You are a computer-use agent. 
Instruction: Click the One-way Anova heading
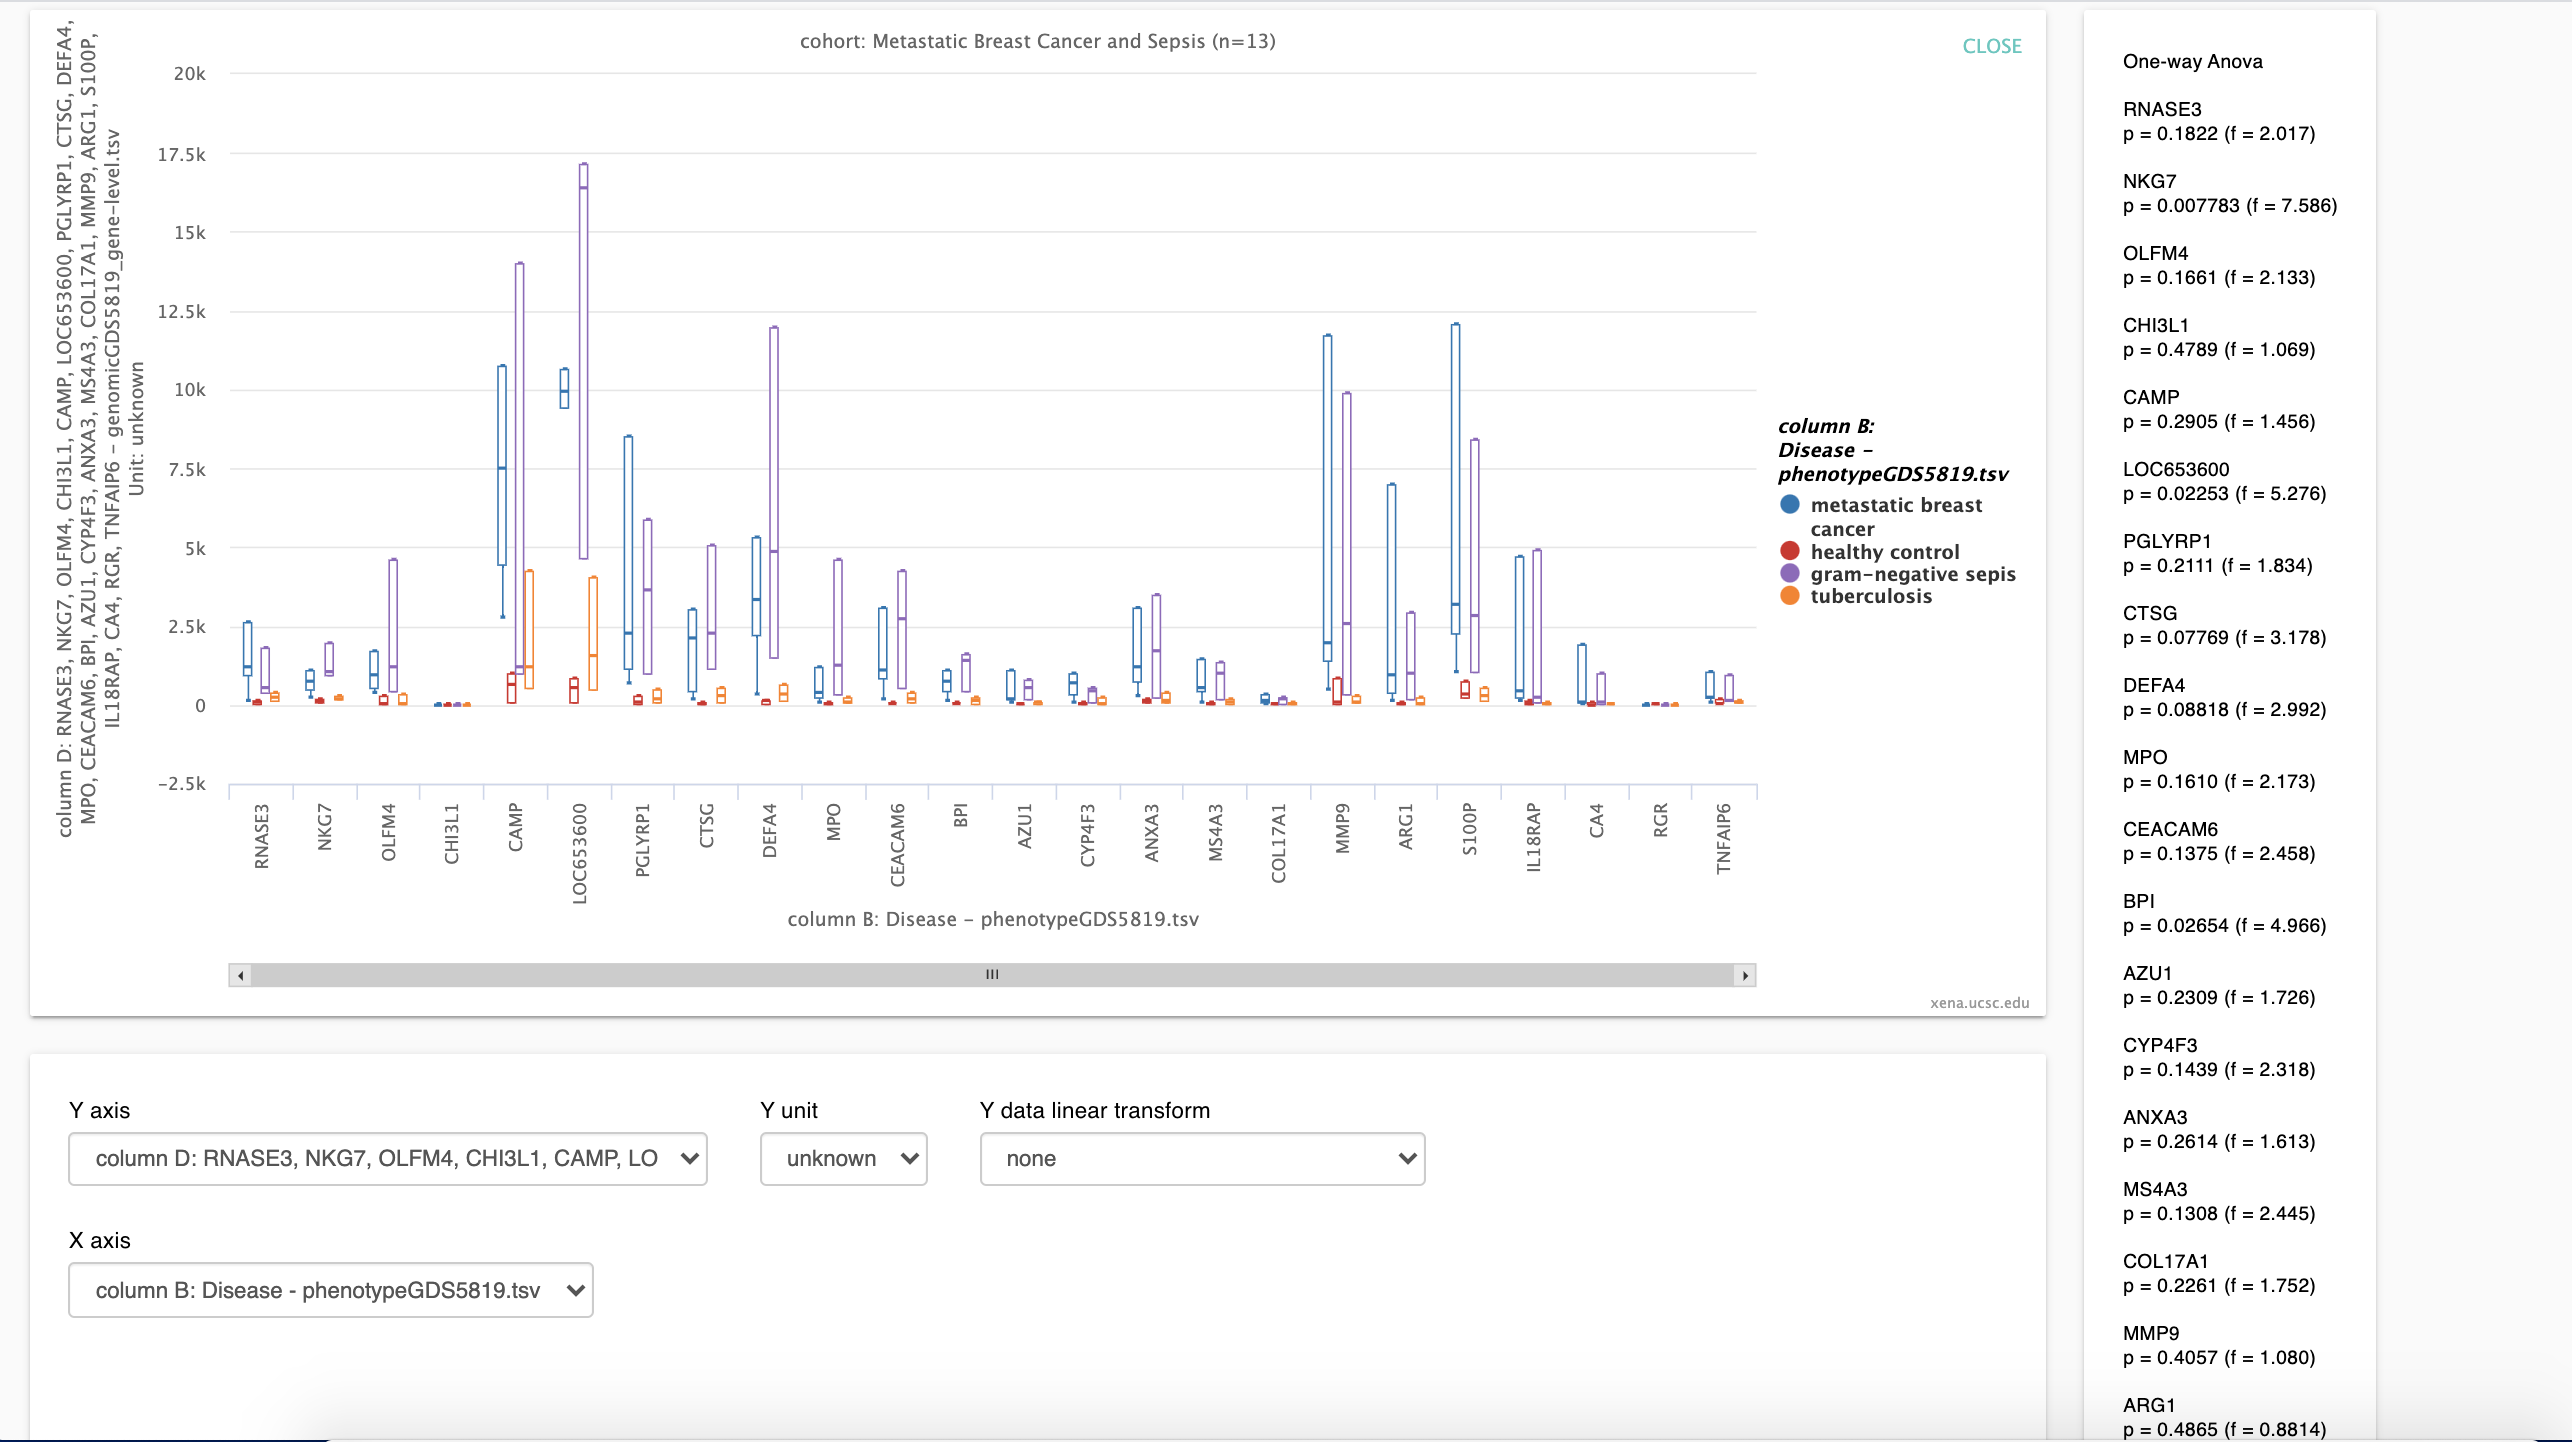[x=2192, y=61]
